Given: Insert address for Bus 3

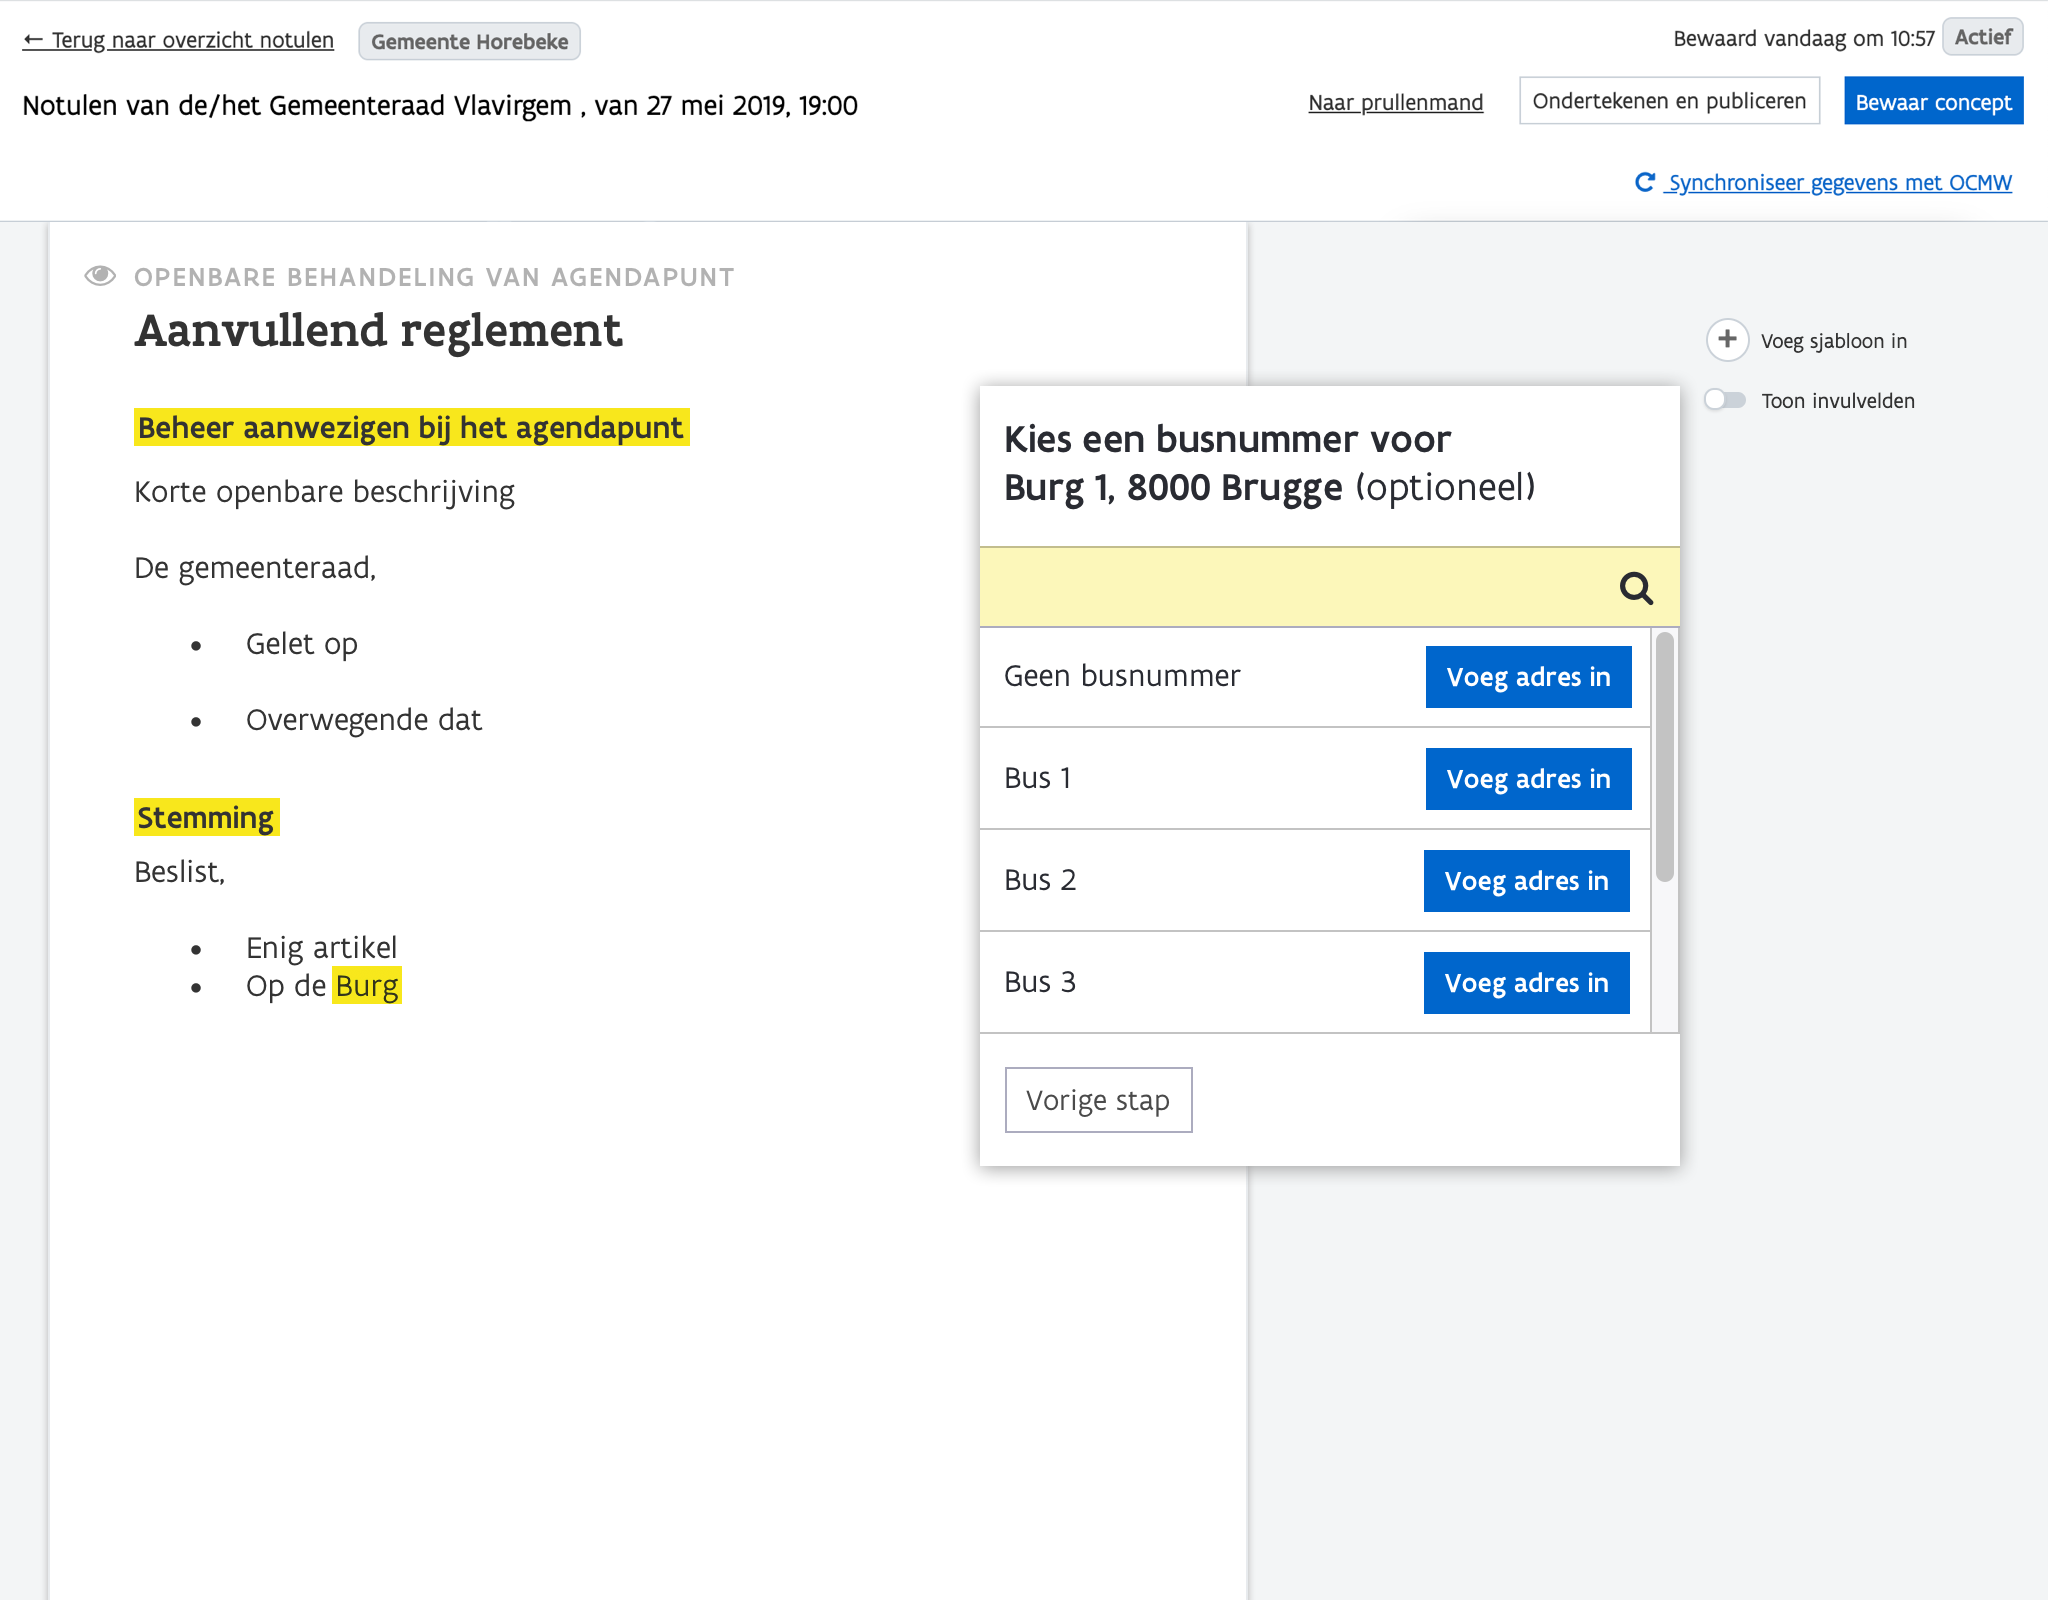Looking at the screenshot, I should (1526, 983).
